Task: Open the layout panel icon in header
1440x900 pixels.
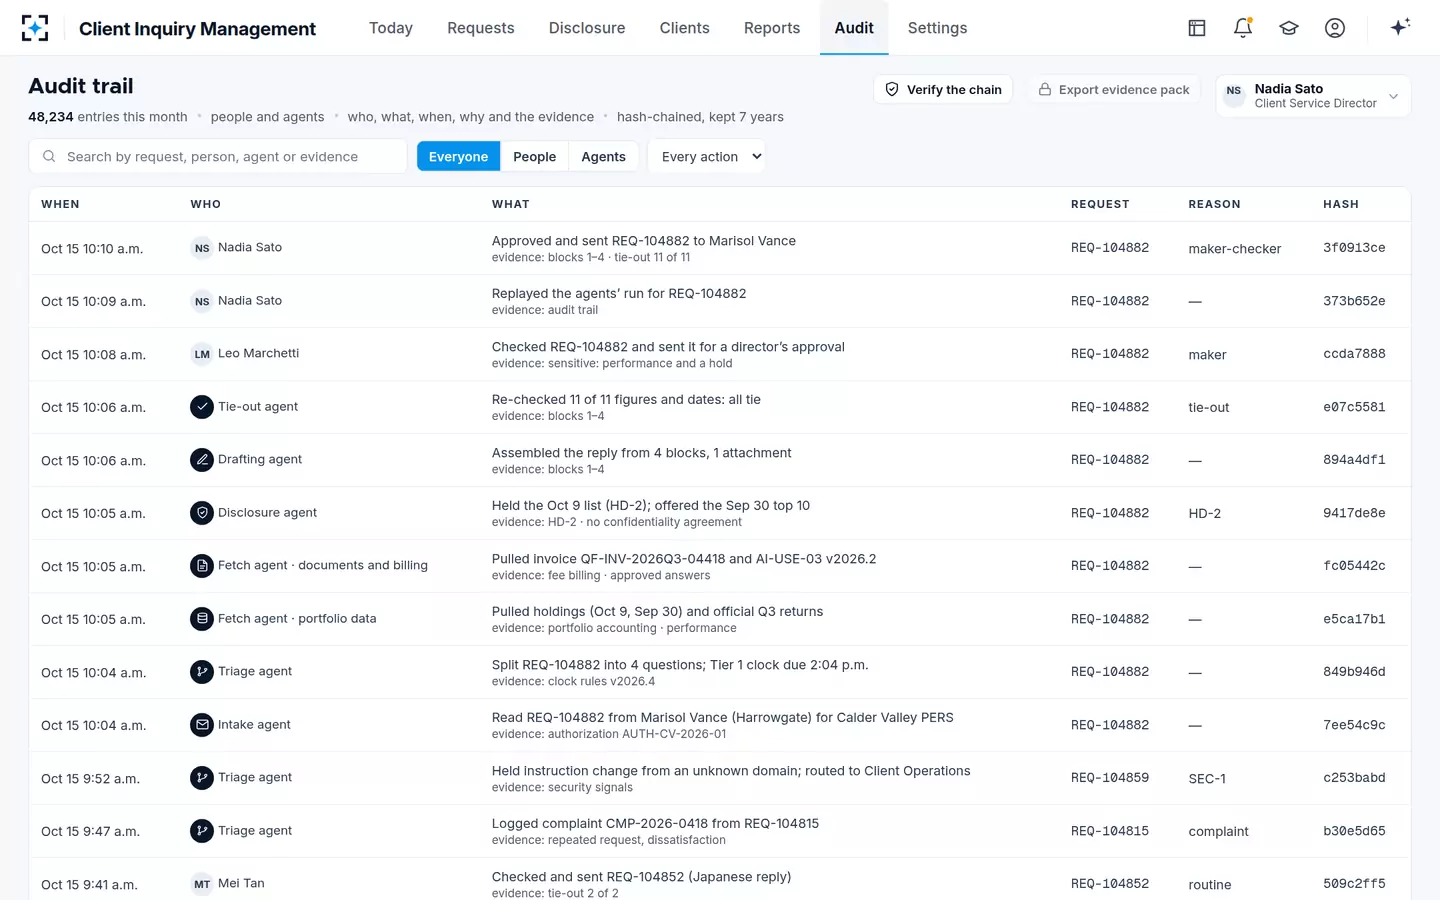Action: [1197, 28]
